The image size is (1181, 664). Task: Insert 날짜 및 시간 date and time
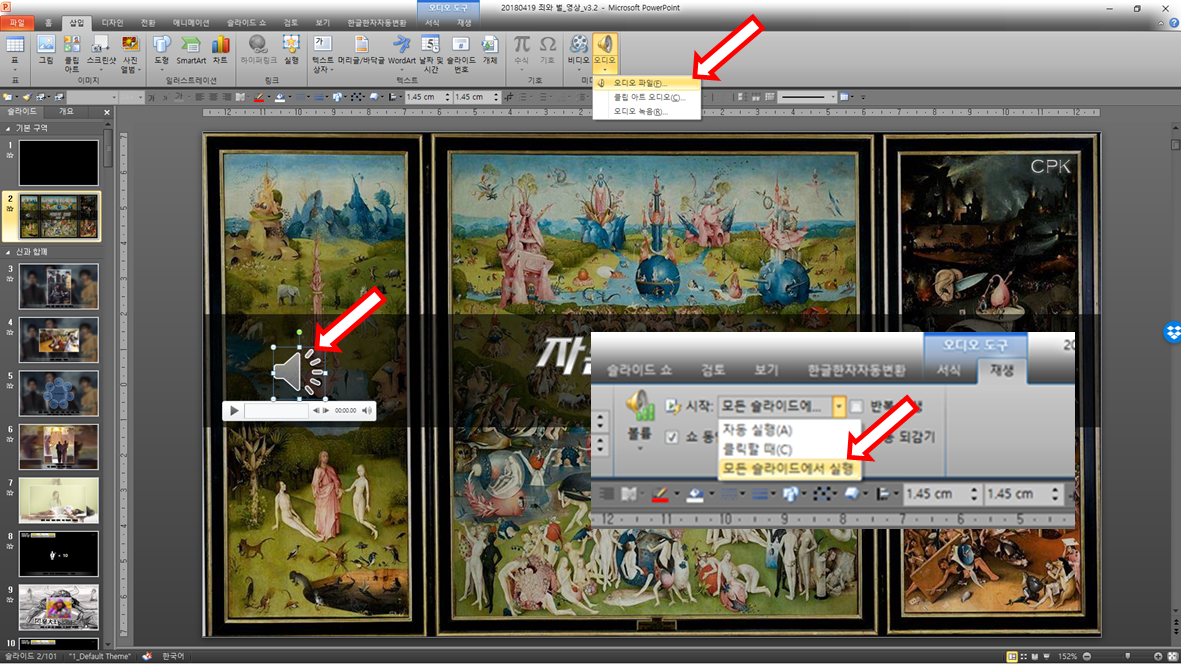(431, 53)
